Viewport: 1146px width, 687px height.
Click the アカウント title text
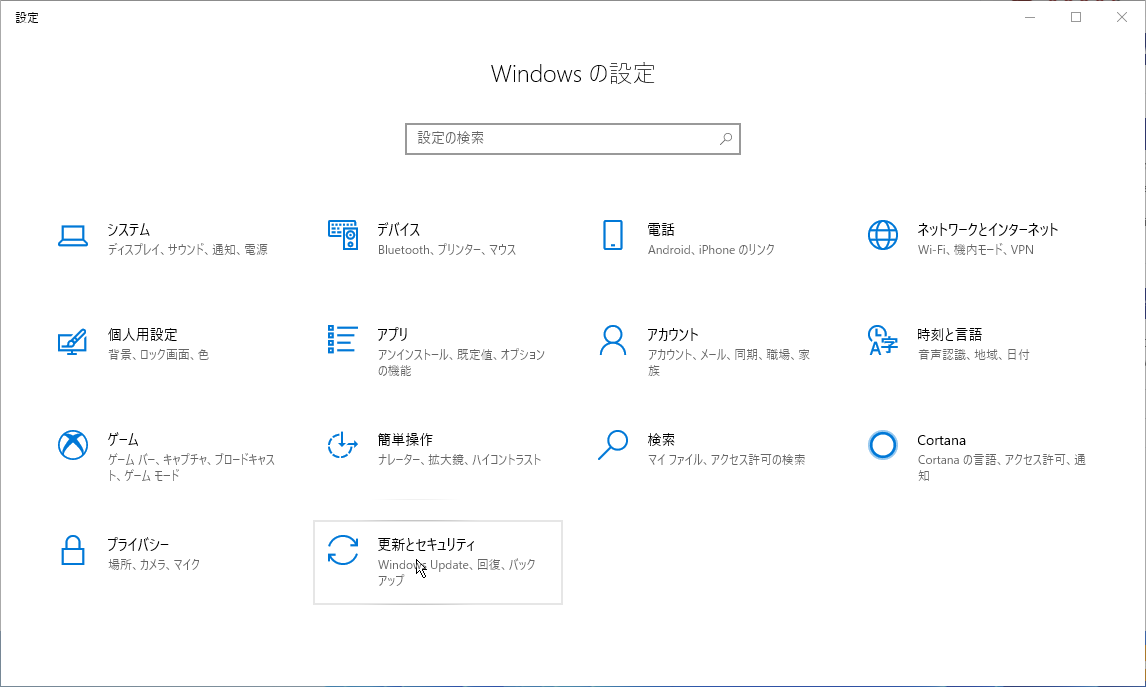[x=673, y=335]
